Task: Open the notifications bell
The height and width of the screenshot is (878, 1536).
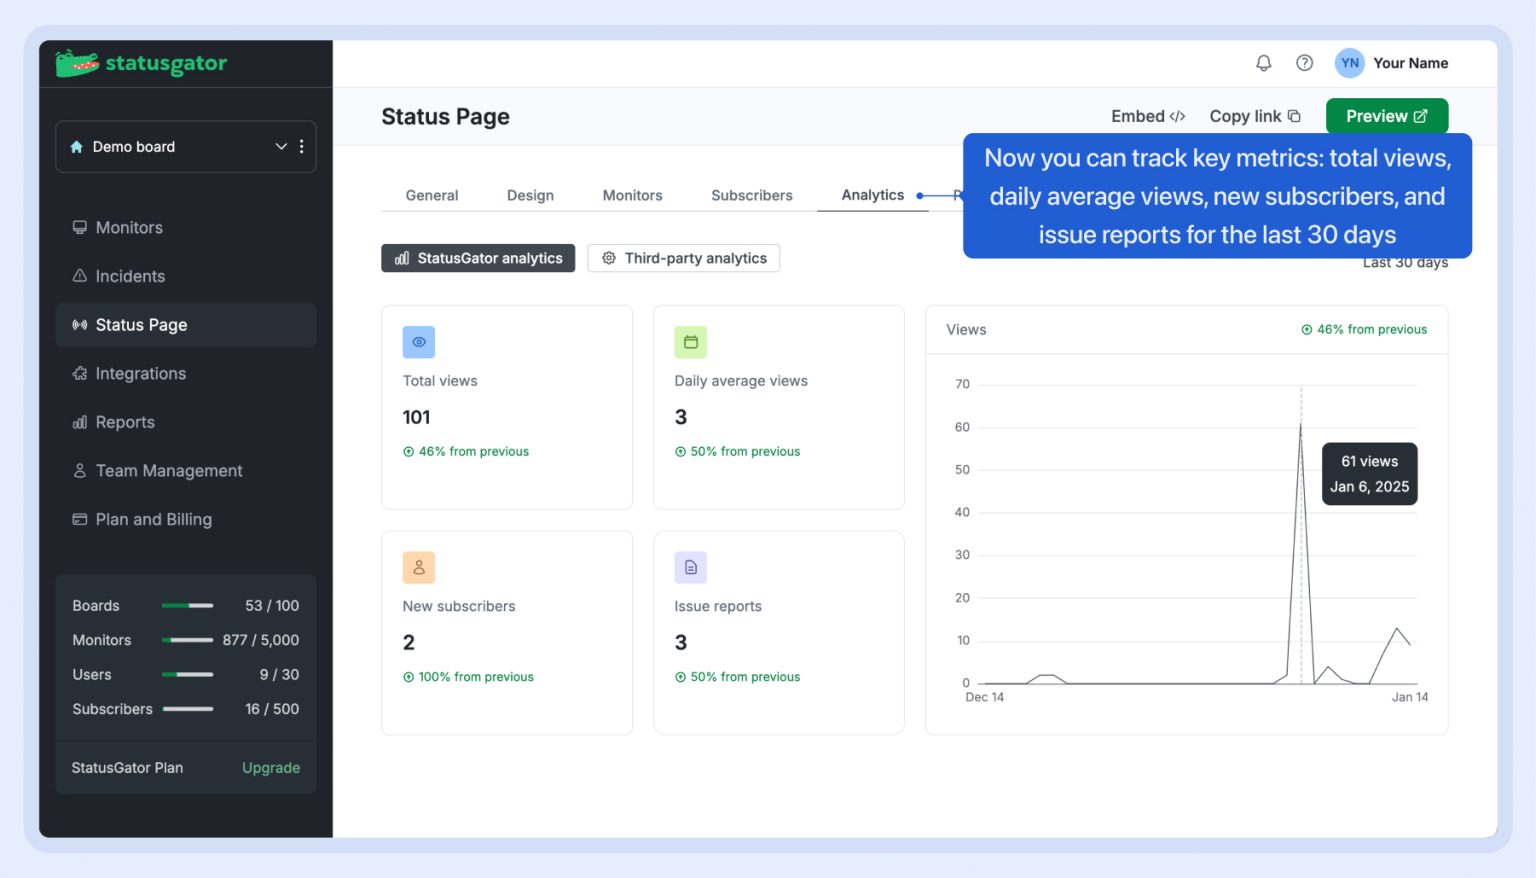Action: point(1264,63)
